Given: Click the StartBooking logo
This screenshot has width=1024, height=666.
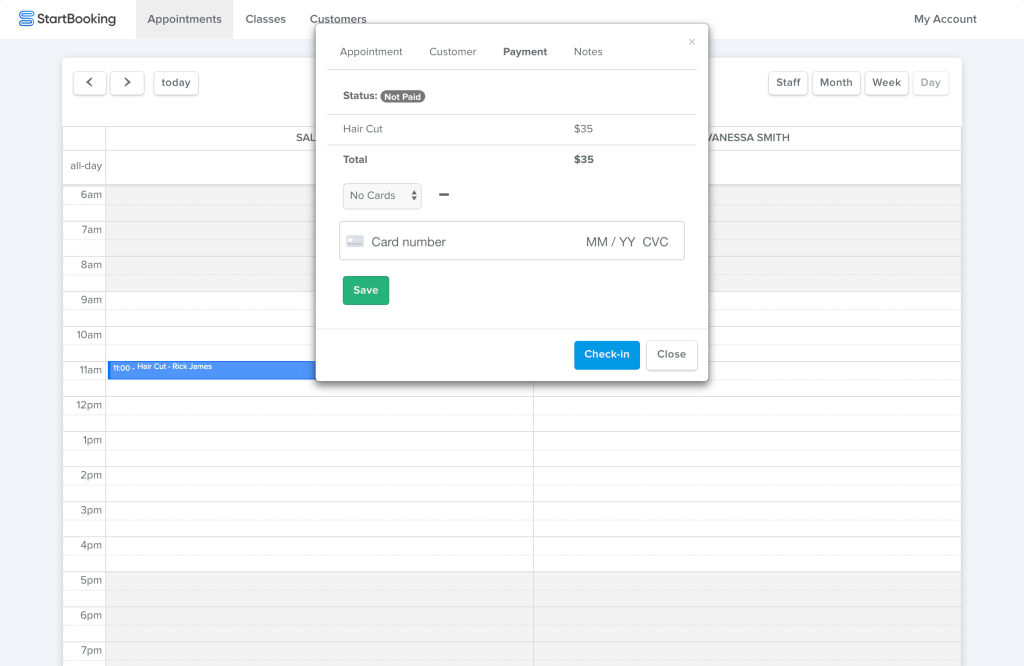Looking at the screenshot, I should point(67,19).
